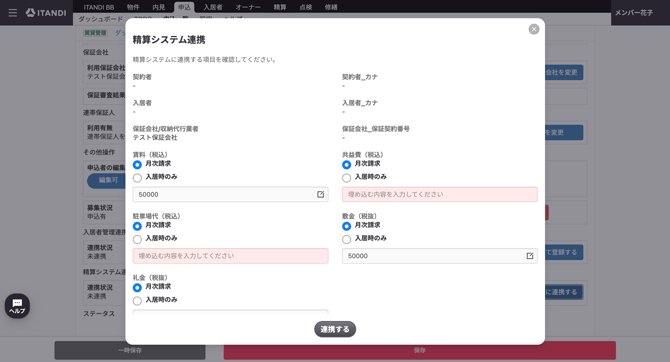The width and height of the screenshot is (670, 362).
Task: Click the edit icon in 賃料 field
Action: click(x=320, y=194)
